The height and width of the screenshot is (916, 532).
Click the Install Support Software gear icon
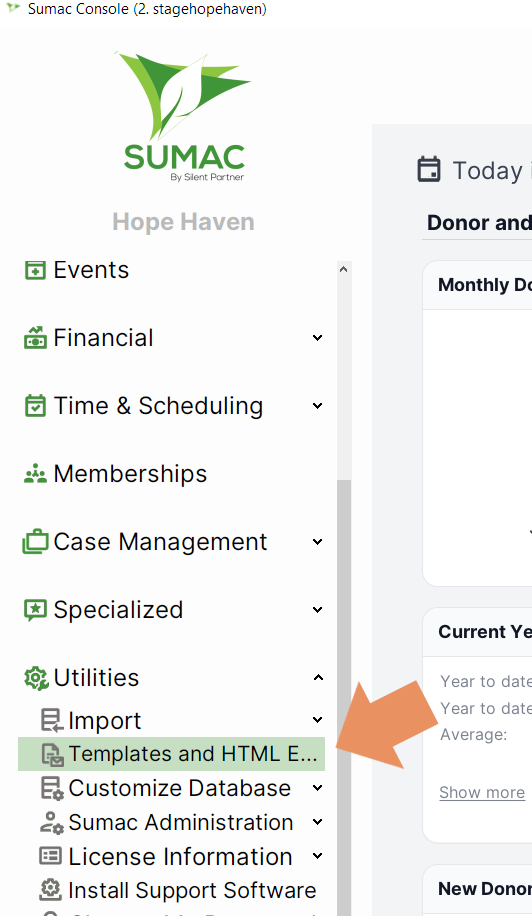51,890
